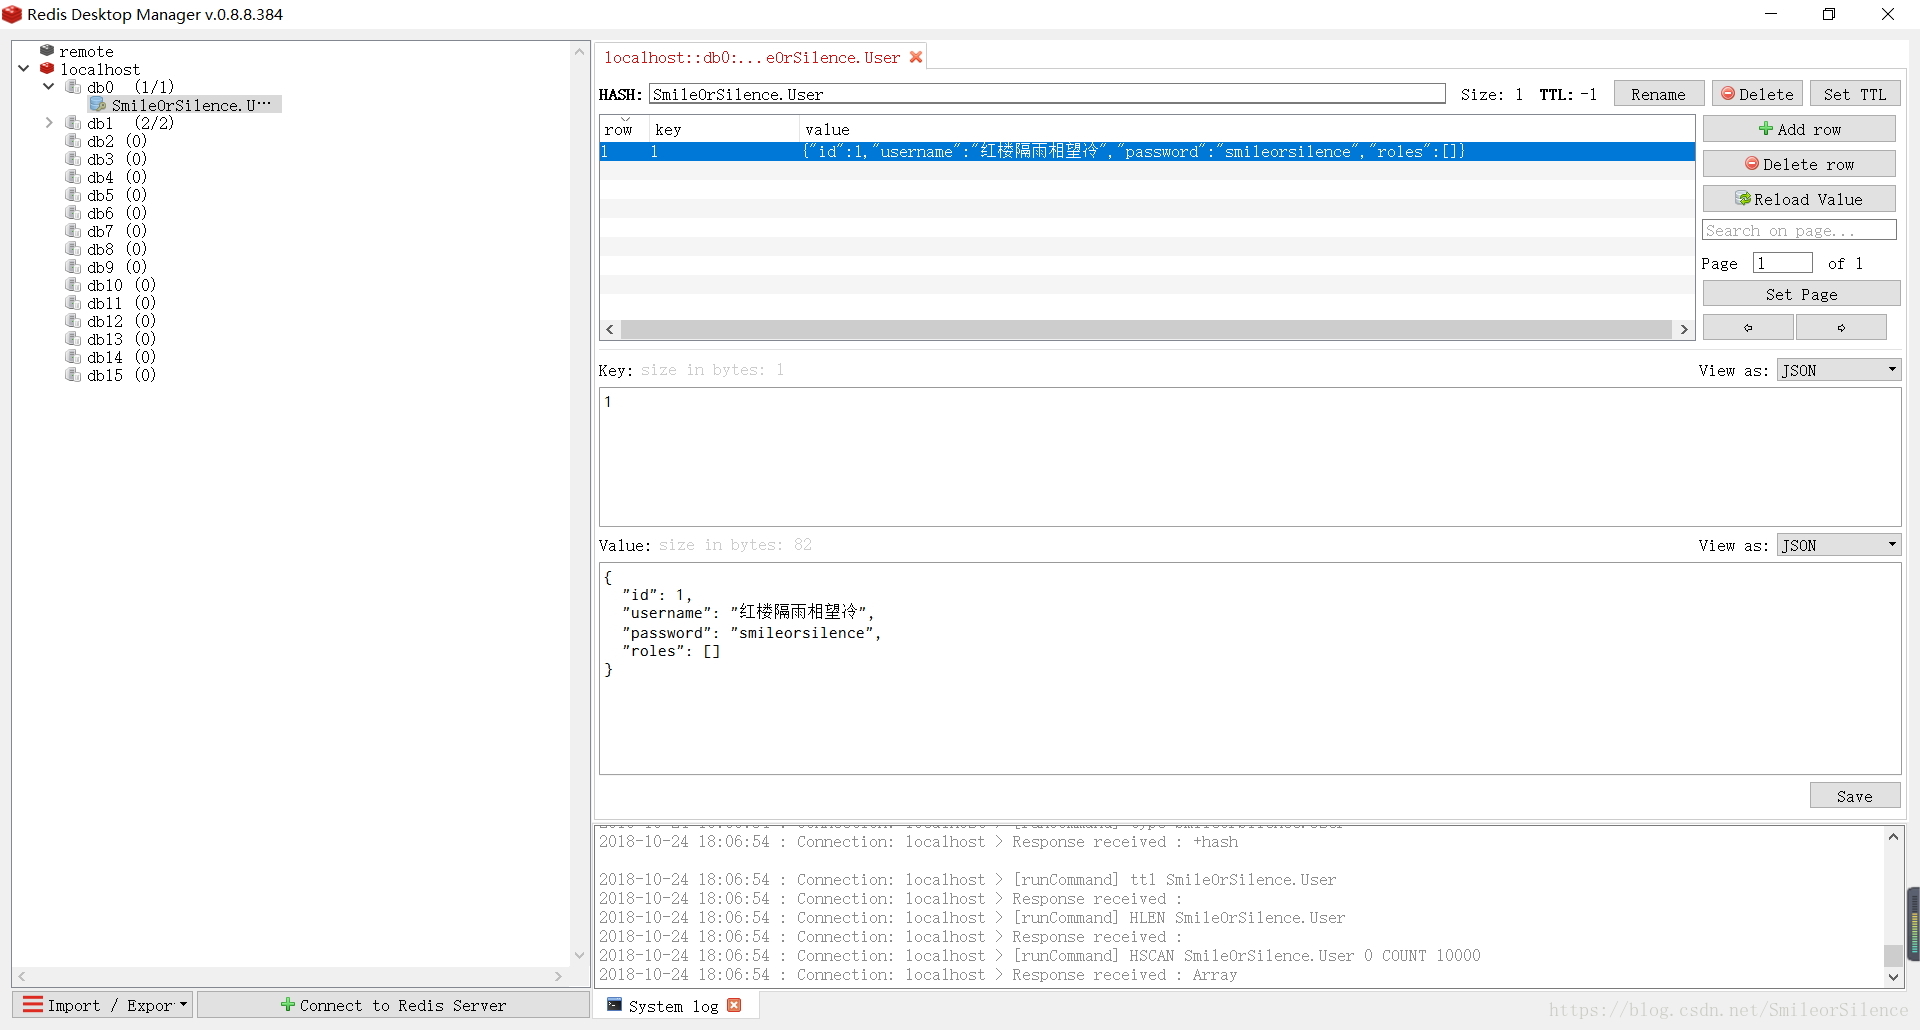Viewport: 1920px width, 1030px height.
Task: Click the db3 database icon
Action: (73, 159)
